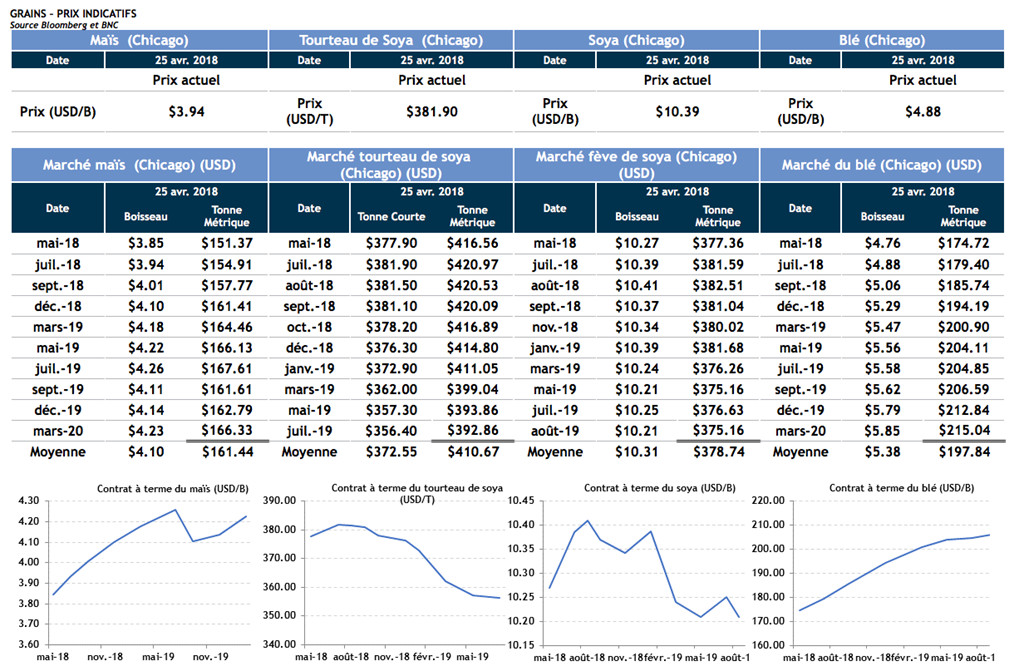Select the corn average value $161.44
This screenshot has height=671, width=1024.
pos(226,452)
